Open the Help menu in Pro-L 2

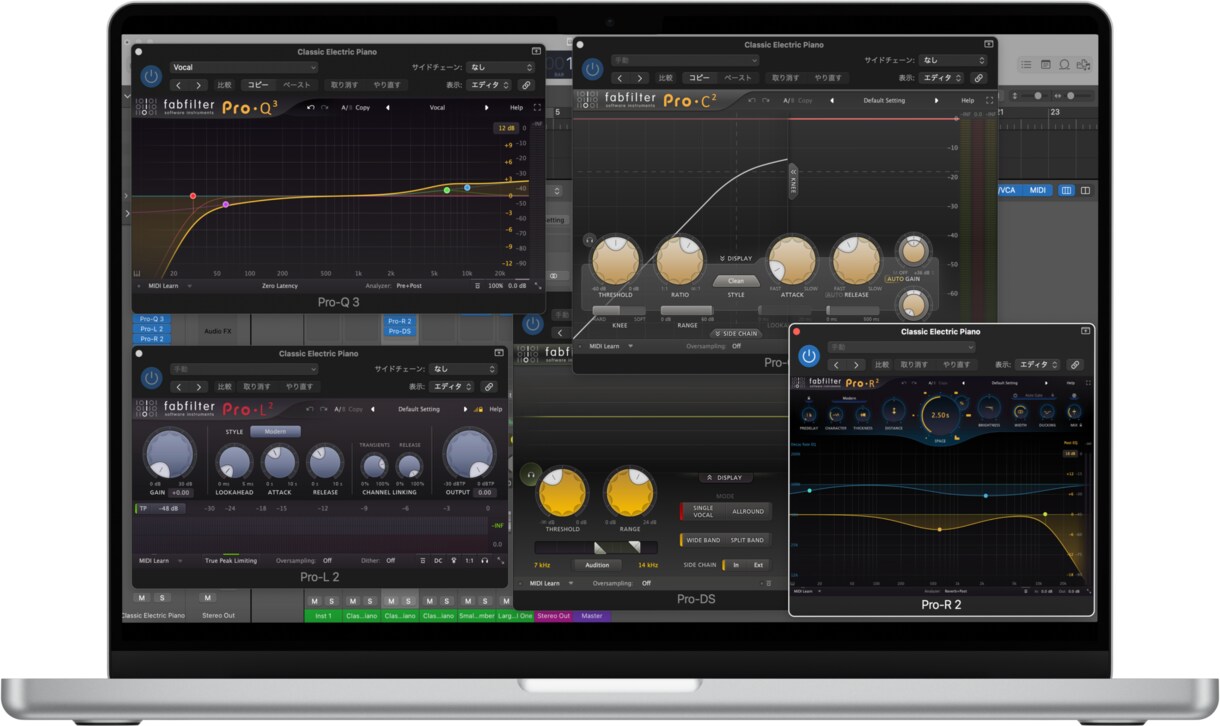tap(496, 409)
